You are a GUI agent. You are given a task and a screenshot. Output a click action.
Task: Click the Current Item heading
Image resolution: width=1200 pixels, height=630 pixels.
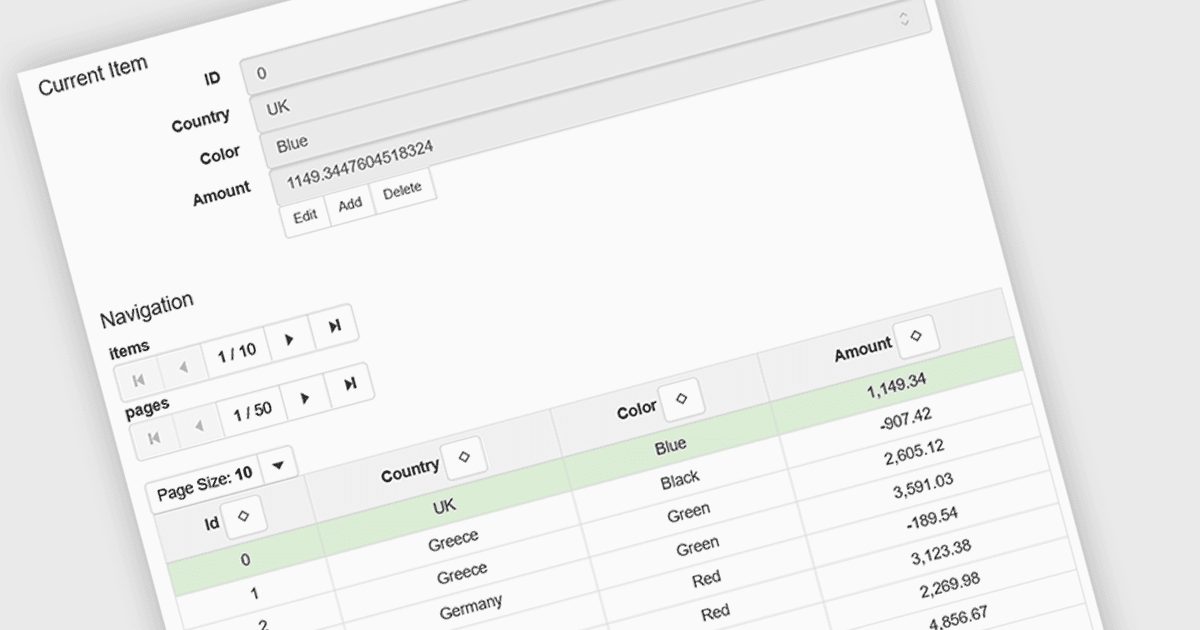[x=93, y=76]
